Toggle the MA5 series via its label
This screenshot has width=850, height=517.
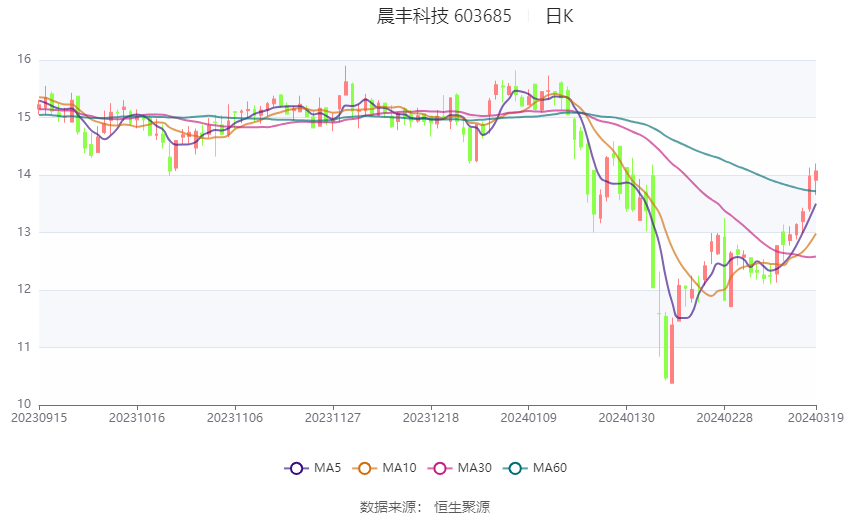point(327,468)
